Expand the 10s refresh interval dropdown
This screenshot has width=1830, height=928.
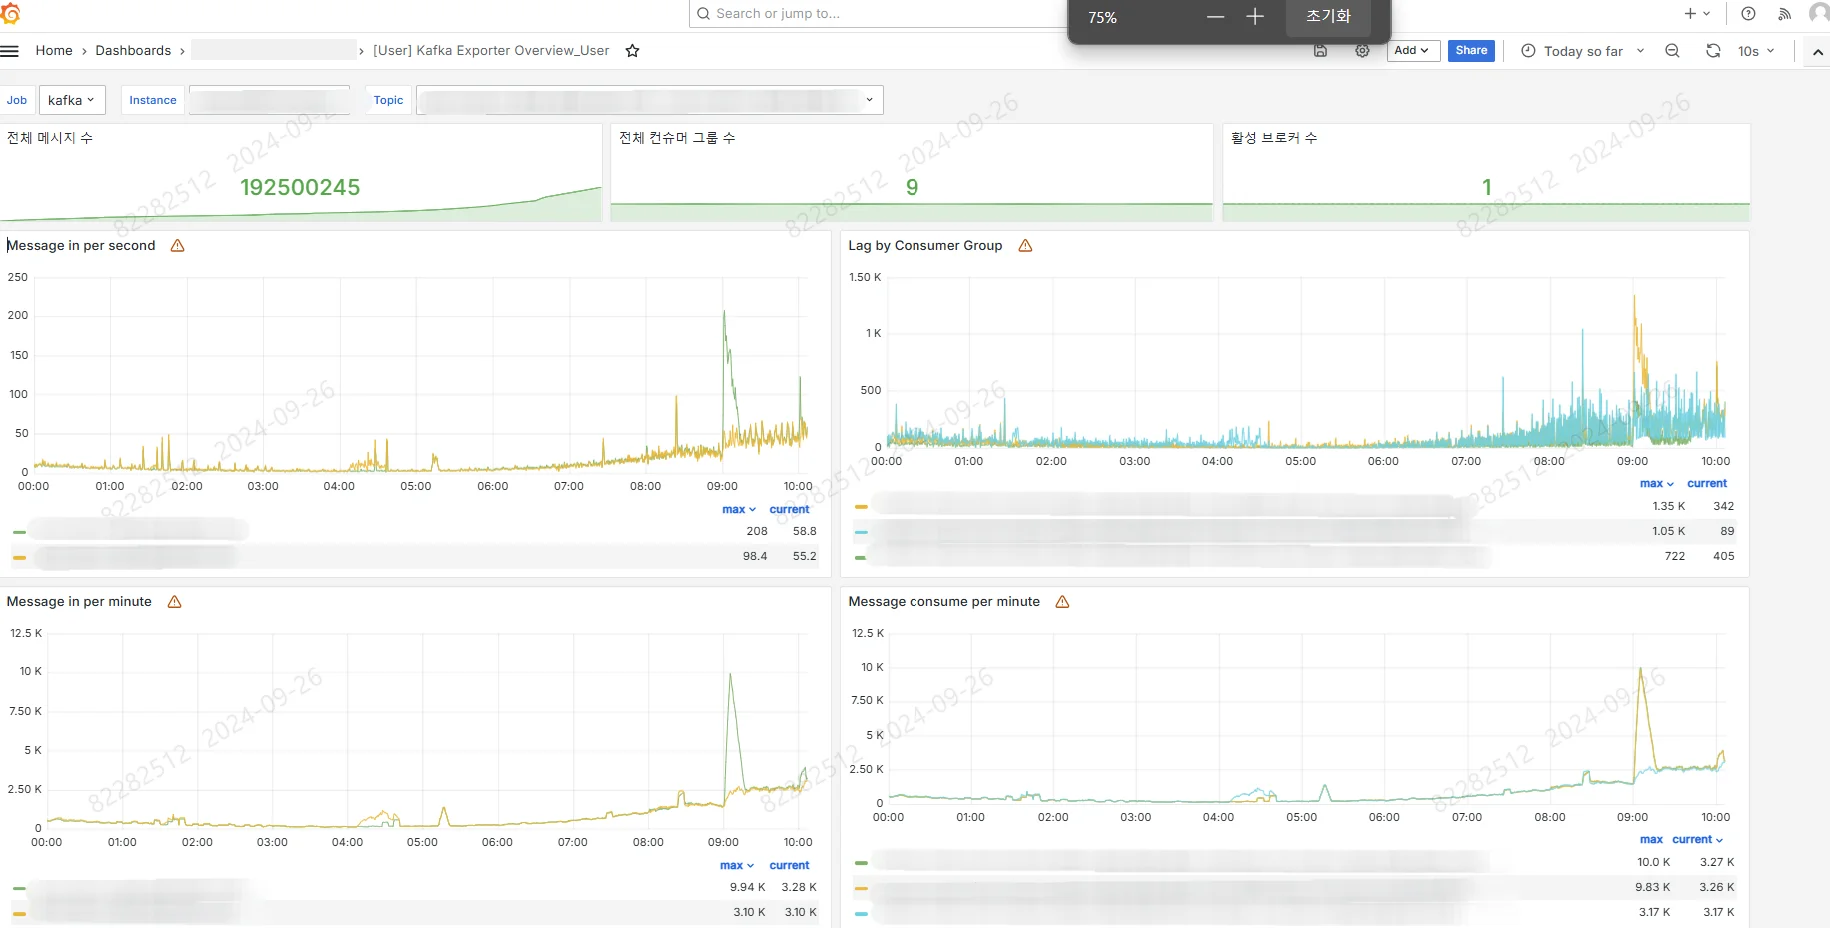1755,51
